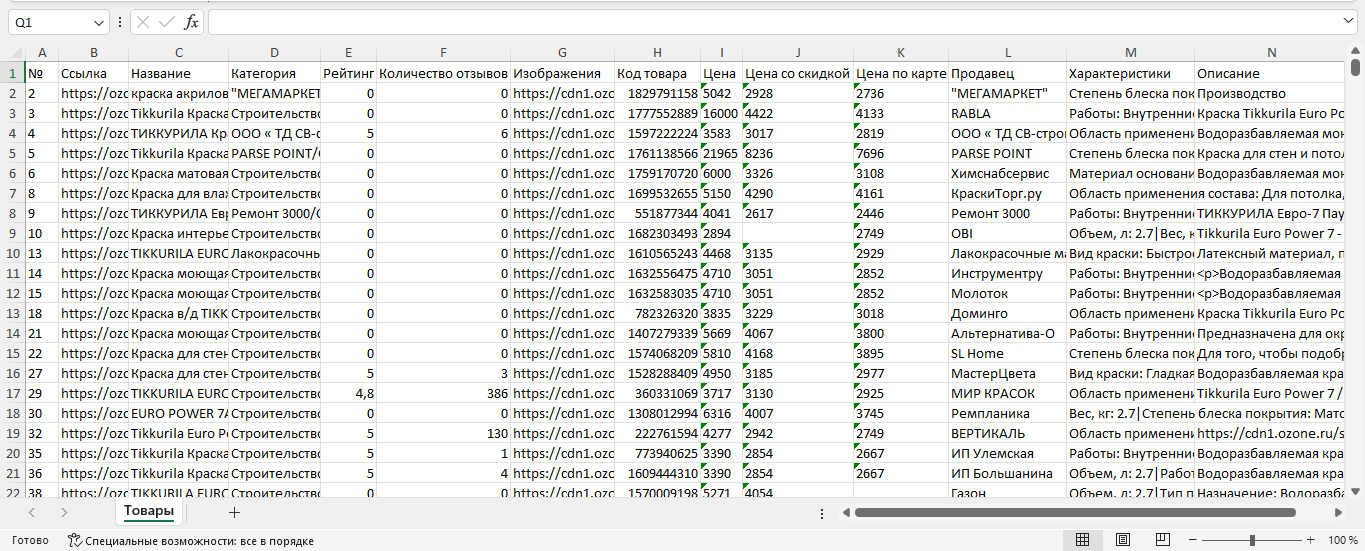Click the horizontal scrollbar left arrow
Viewport: 1365px width, 551px height.
click(846, 512)
